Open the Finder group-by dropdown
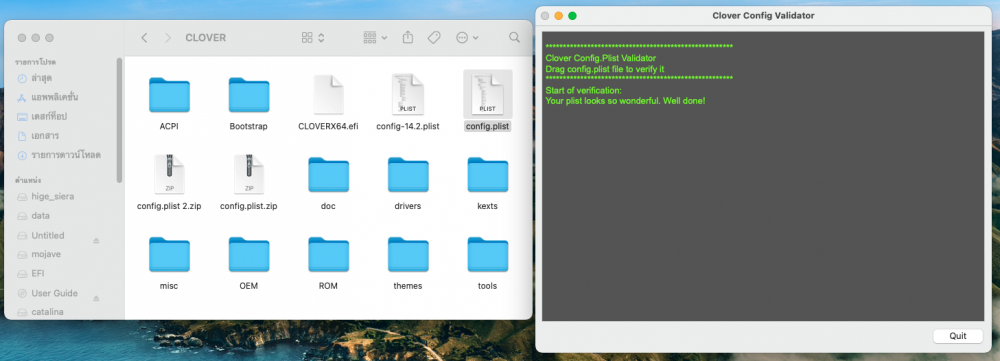Image resolution: width=1000 pixels, height=361 pixels. click(375, 38)
